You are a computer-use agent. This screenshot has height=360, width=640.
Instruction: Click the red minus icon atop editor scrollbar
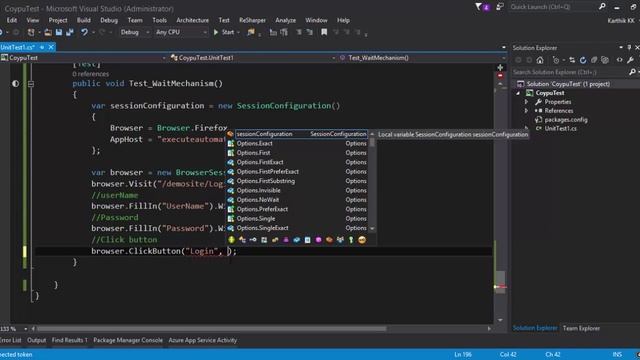500,76
